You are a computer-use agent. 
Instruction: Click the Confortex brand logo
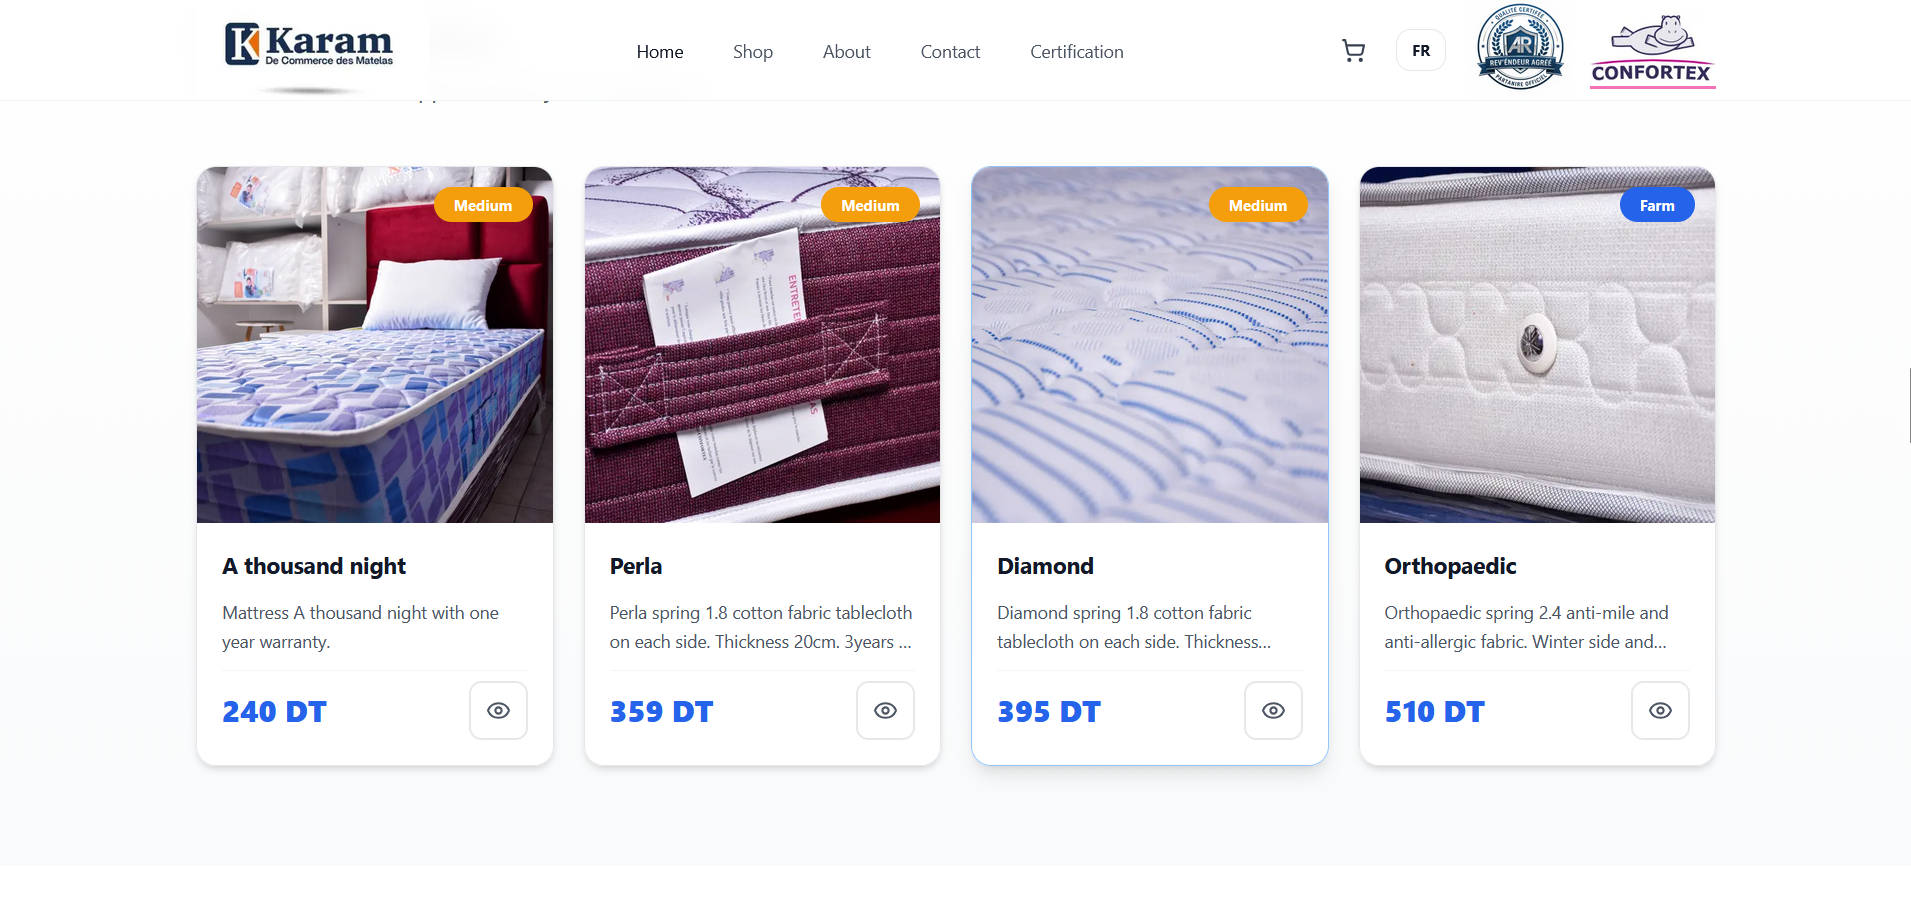[x=1652, y=51]
